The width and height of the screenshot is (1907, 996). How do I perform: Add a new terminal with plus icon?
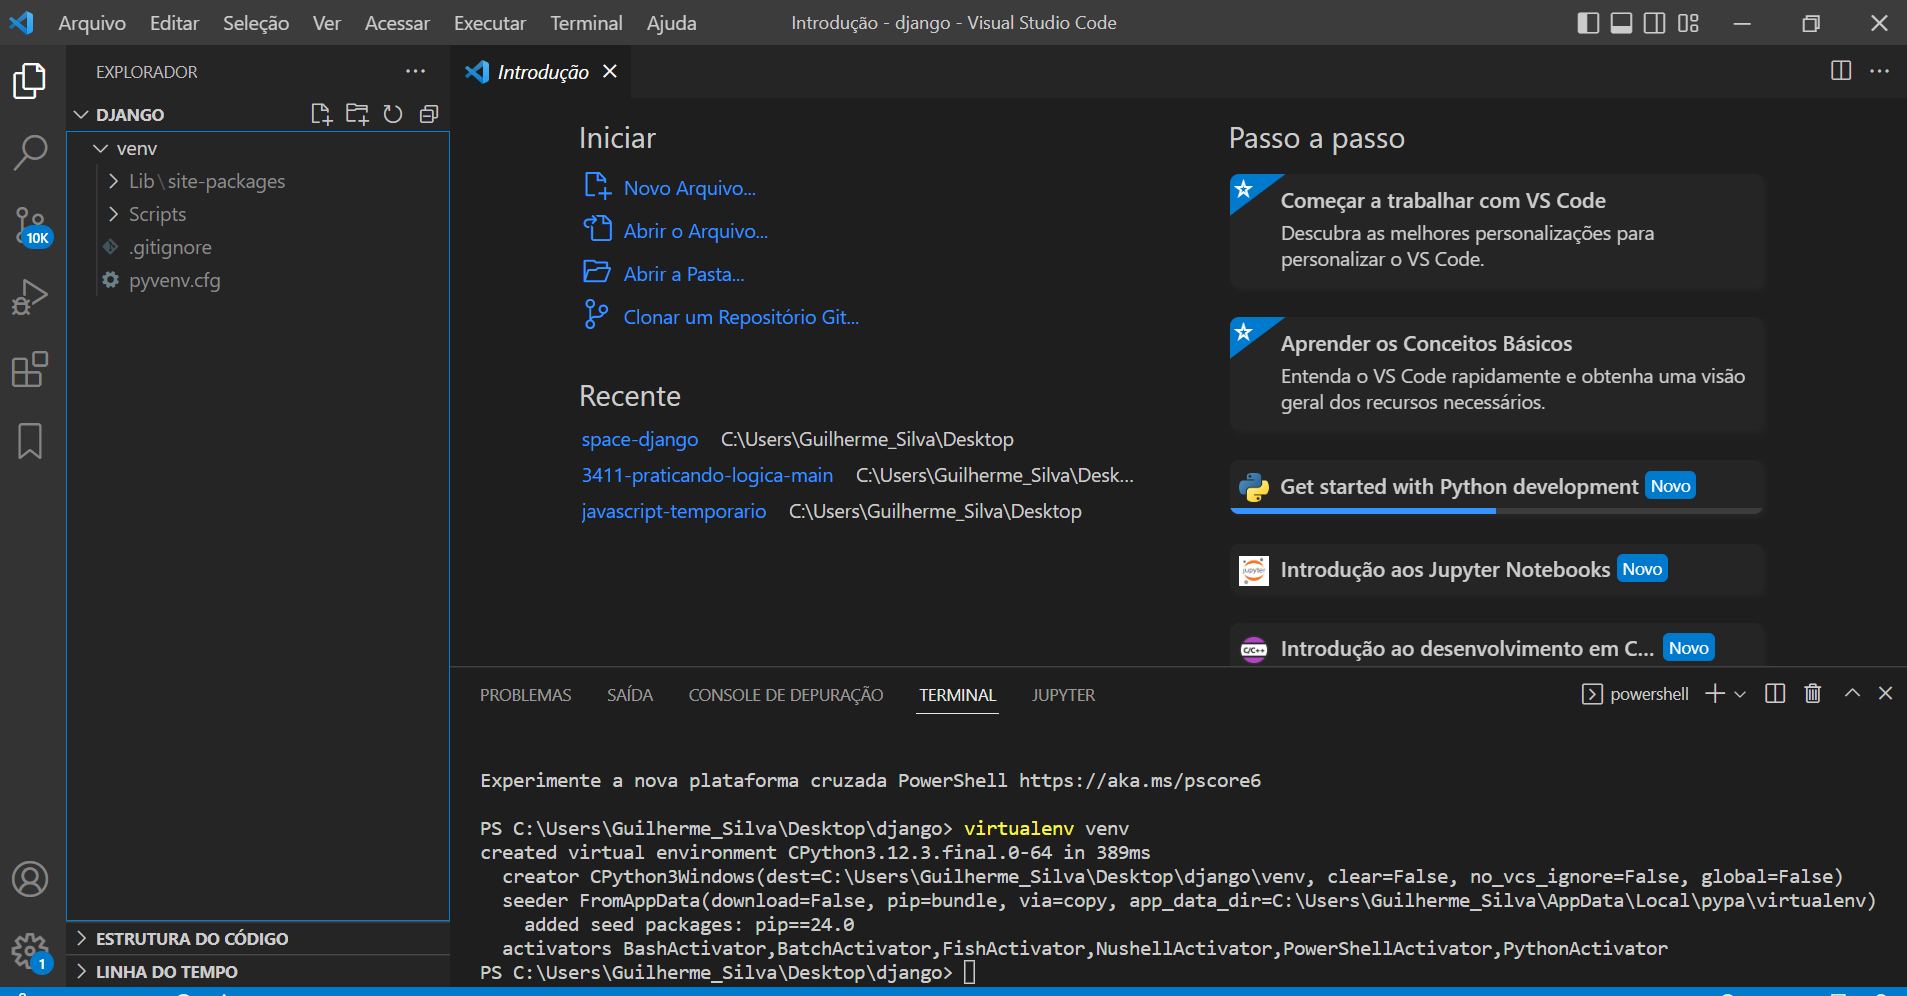click(x=1715, y=694)
